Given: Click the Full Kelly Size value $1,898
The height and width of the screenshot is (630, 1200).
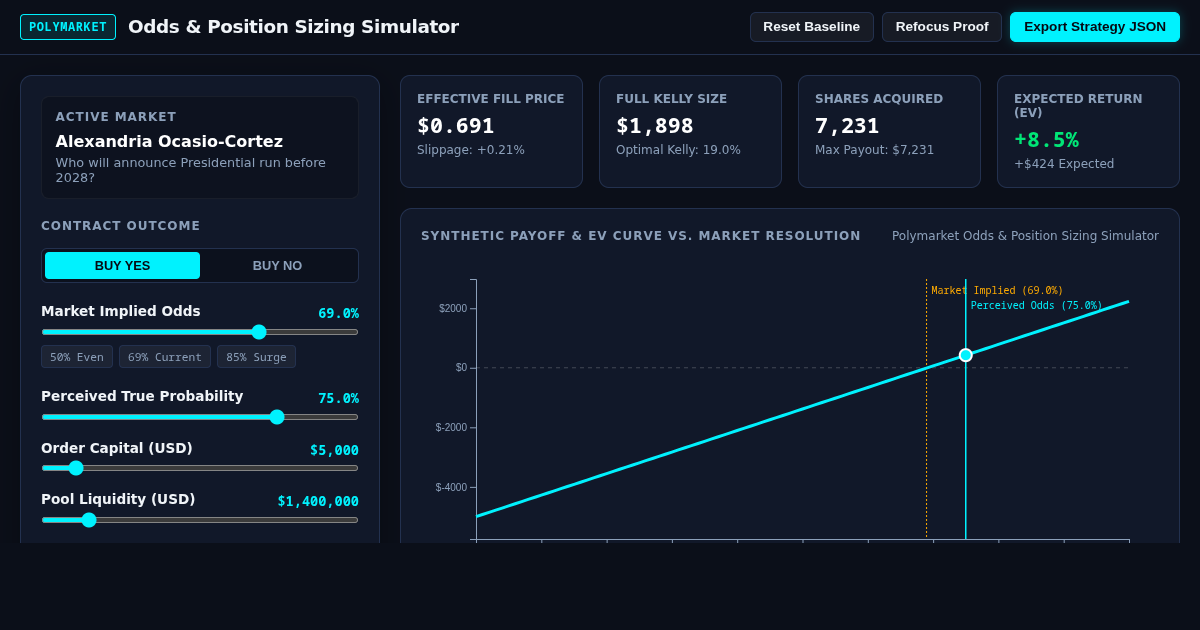Looking at the screenshot, I should 654,126.
